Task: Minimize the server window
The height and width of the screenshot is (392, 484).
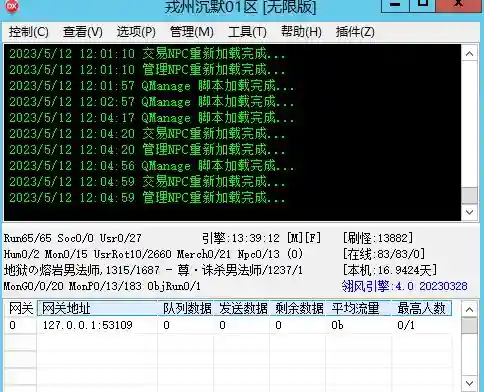Action: click(x=395, y=5)
